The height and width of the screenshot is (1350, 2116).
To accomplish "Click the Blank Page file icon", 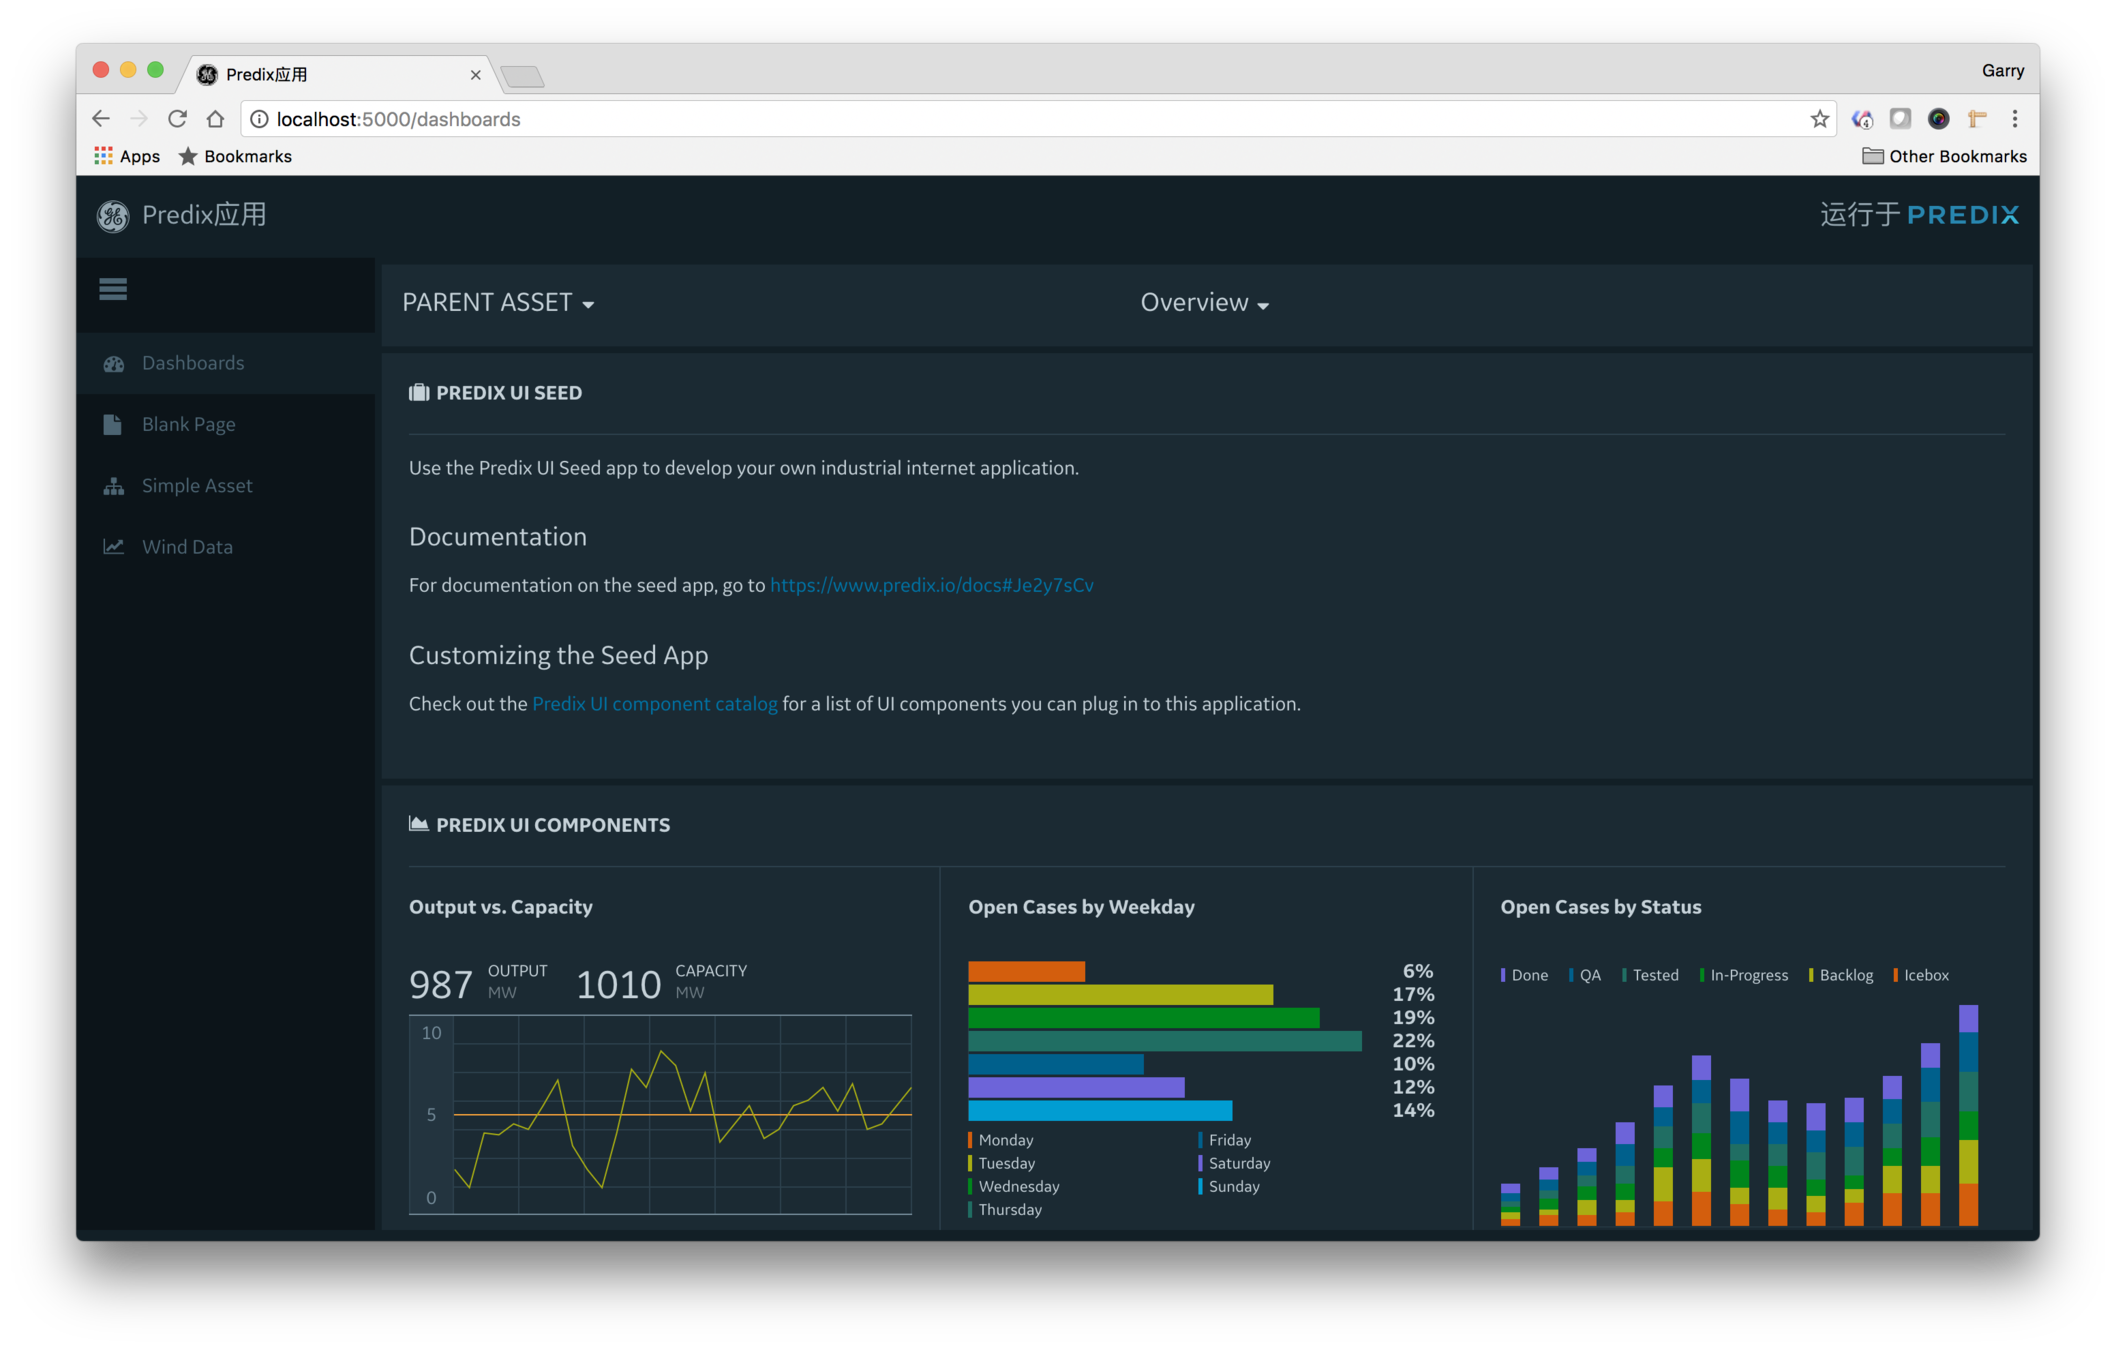I will point(113,425).
